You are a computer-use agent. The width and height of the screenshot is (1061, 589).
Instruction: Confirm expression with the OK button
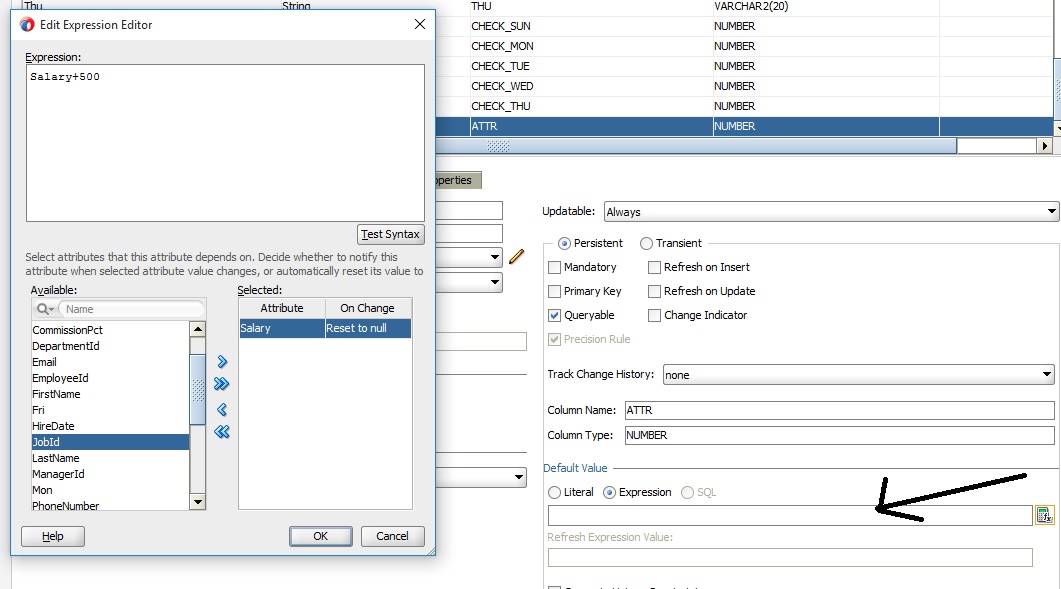coord(320,536)
